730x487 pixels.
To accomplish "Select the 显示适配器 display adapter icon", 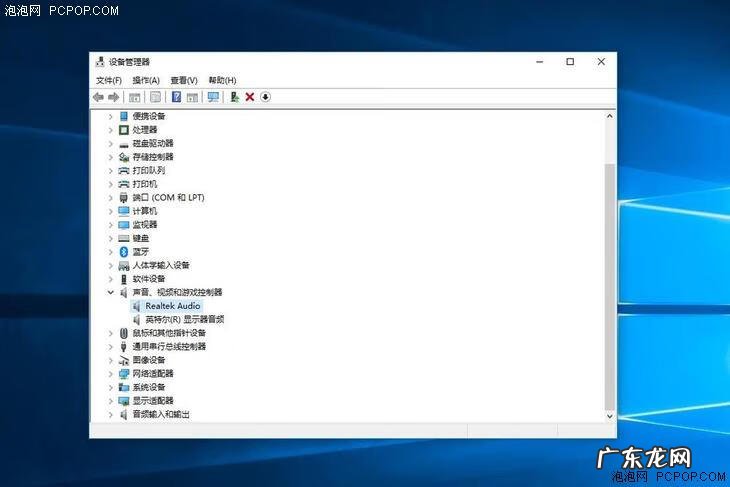I will click(124, 401).
